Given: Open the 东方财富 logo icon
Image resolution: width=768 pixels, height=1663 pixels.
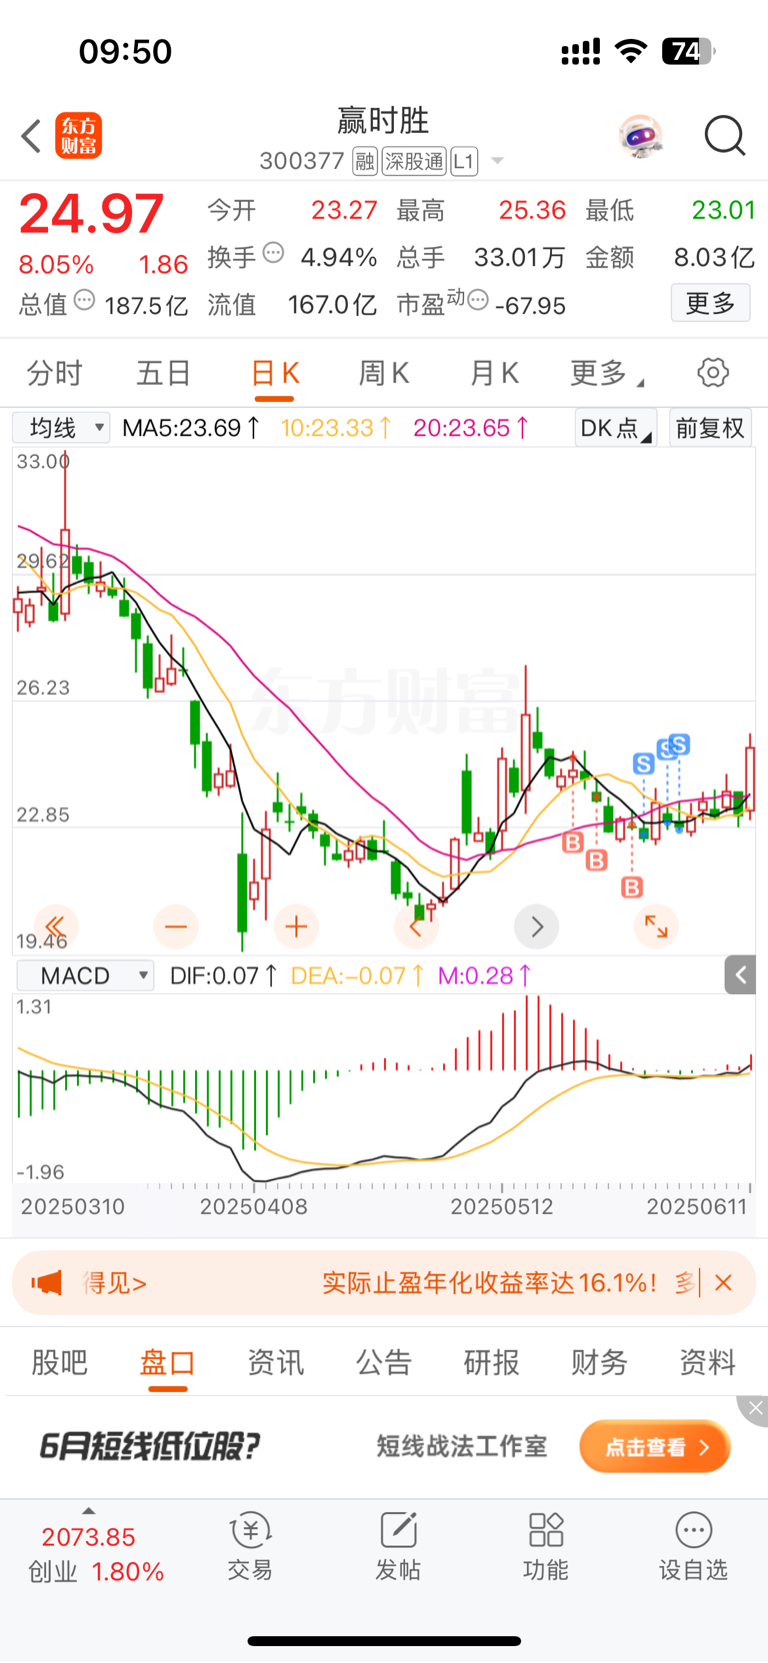Looking at the screenshot, I should pyautogui.click(x=78, y=136).
